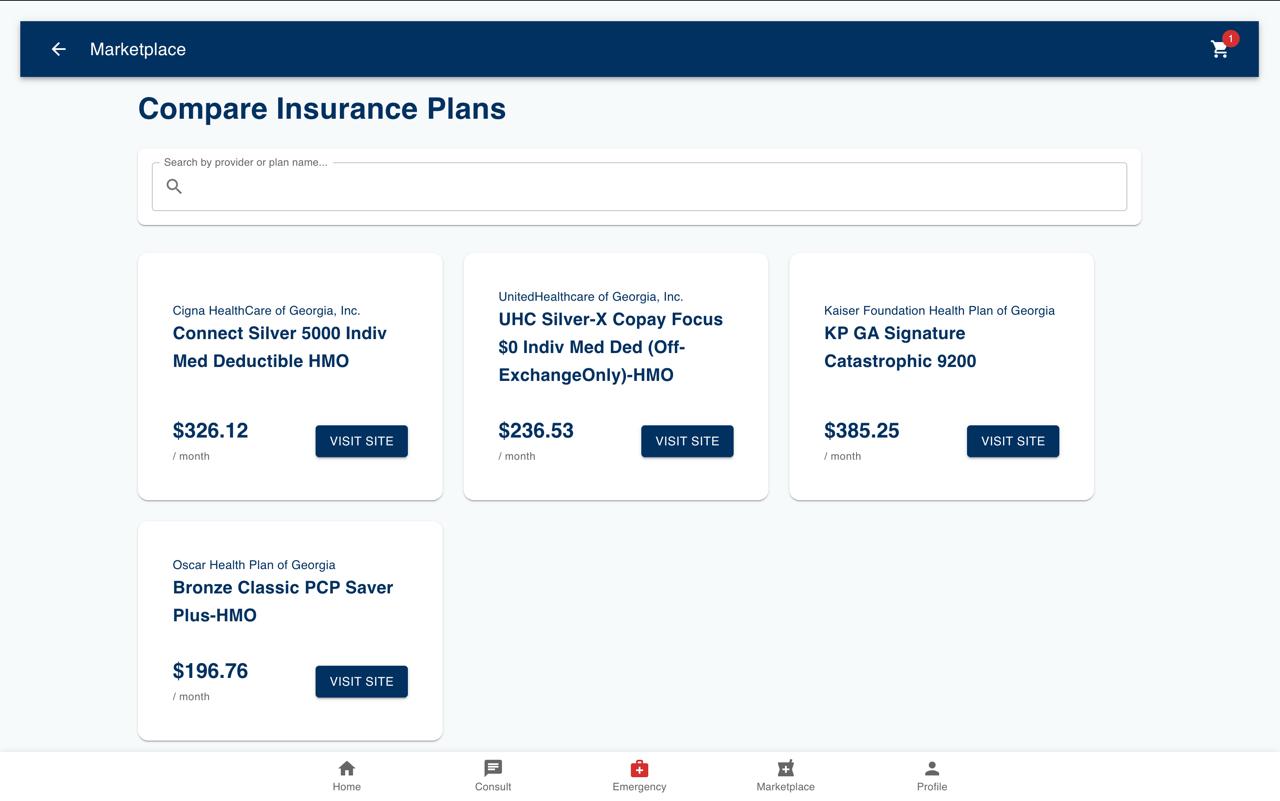Click the Consult chat icon
Image resolution: width=1280 pixels, height=801 pixels.
(x=493, y=768)
